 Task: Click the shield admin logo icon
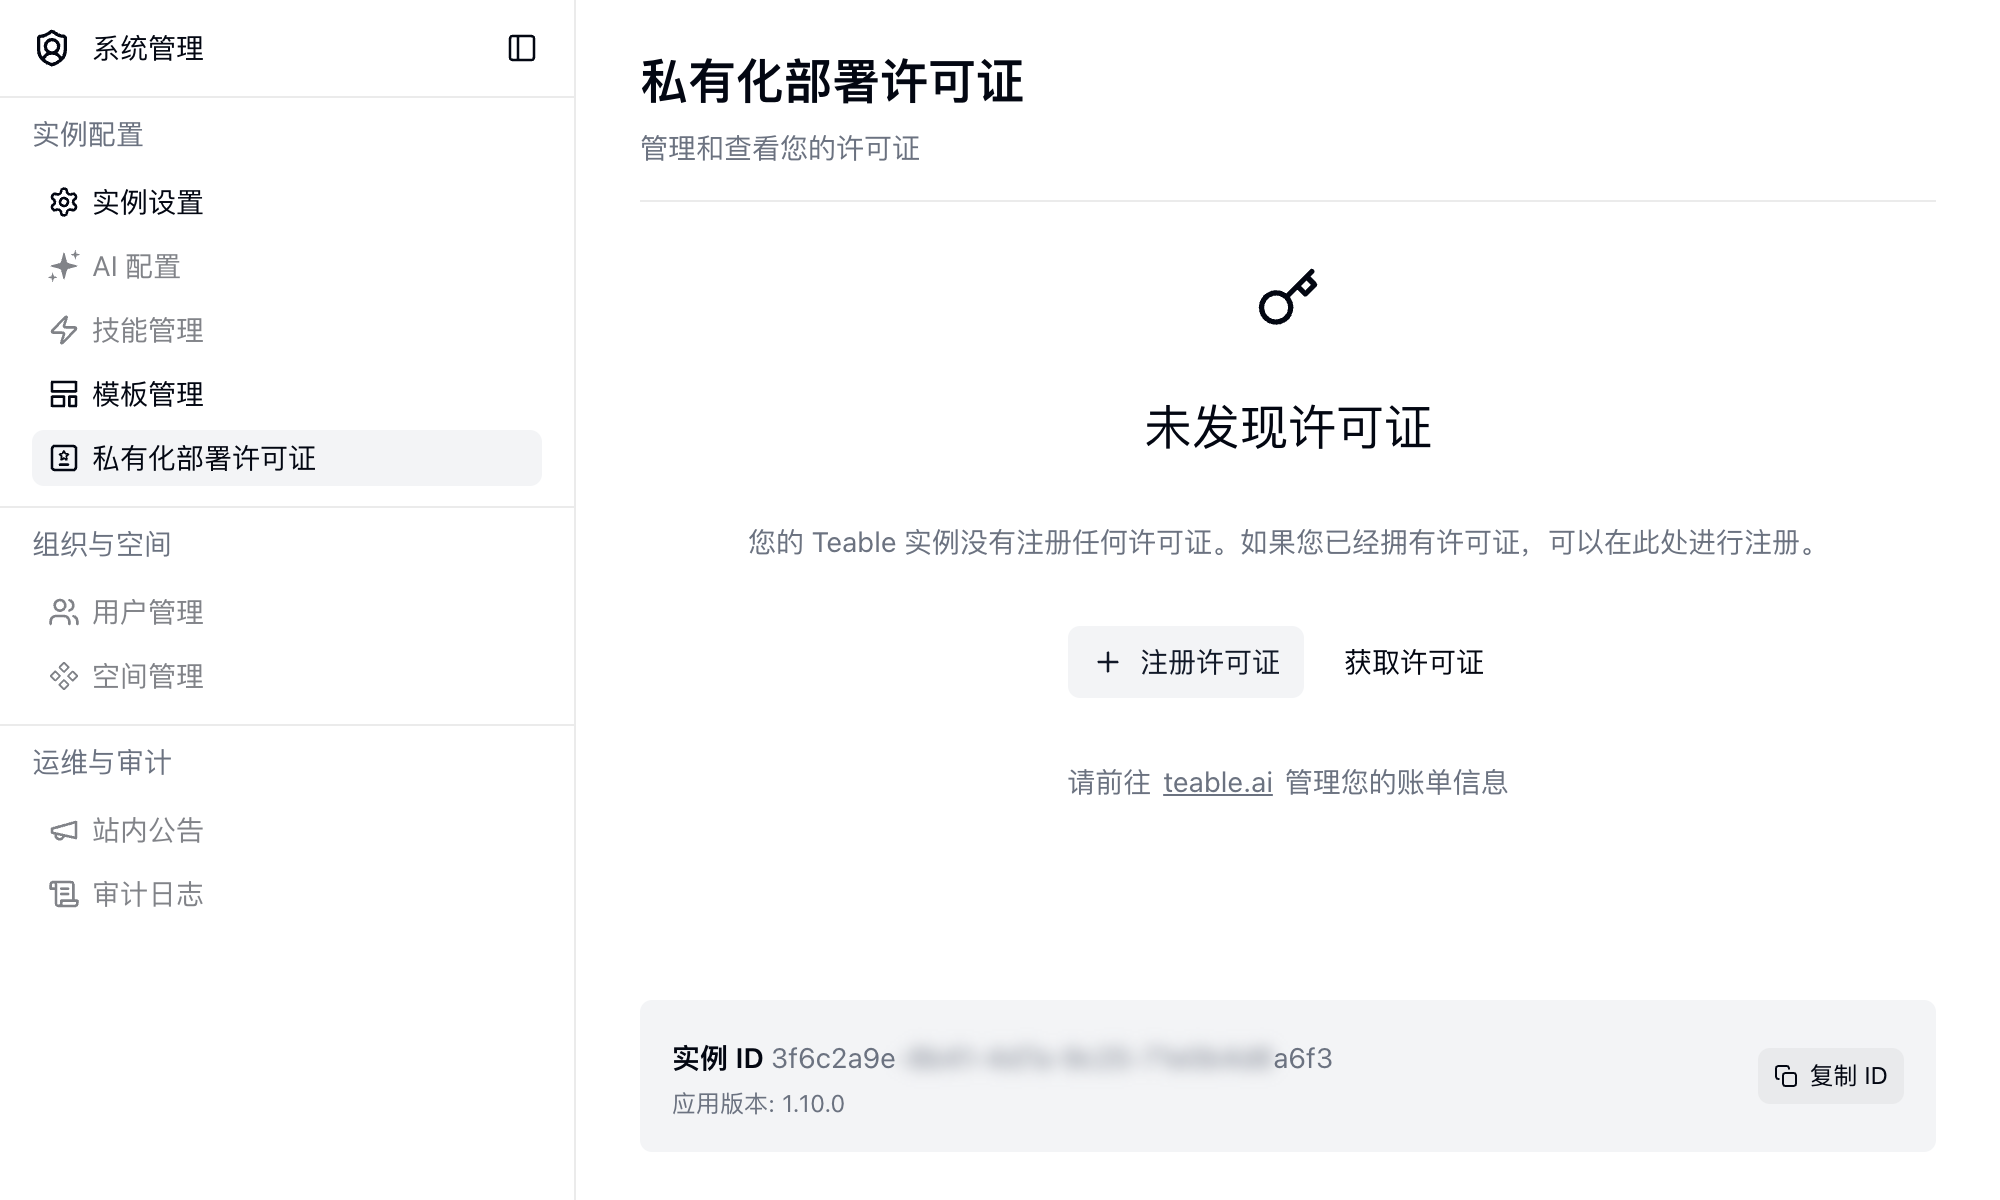point(52,48)
